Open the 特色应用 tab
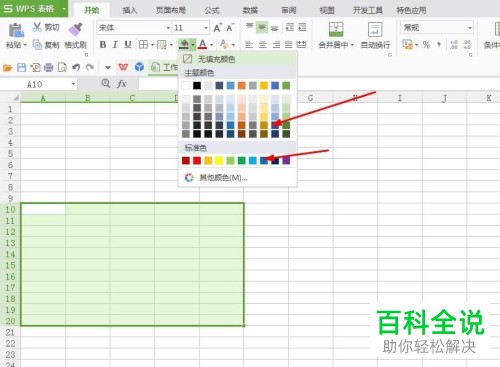Screen dimensions: 500x367 (411, 10)
